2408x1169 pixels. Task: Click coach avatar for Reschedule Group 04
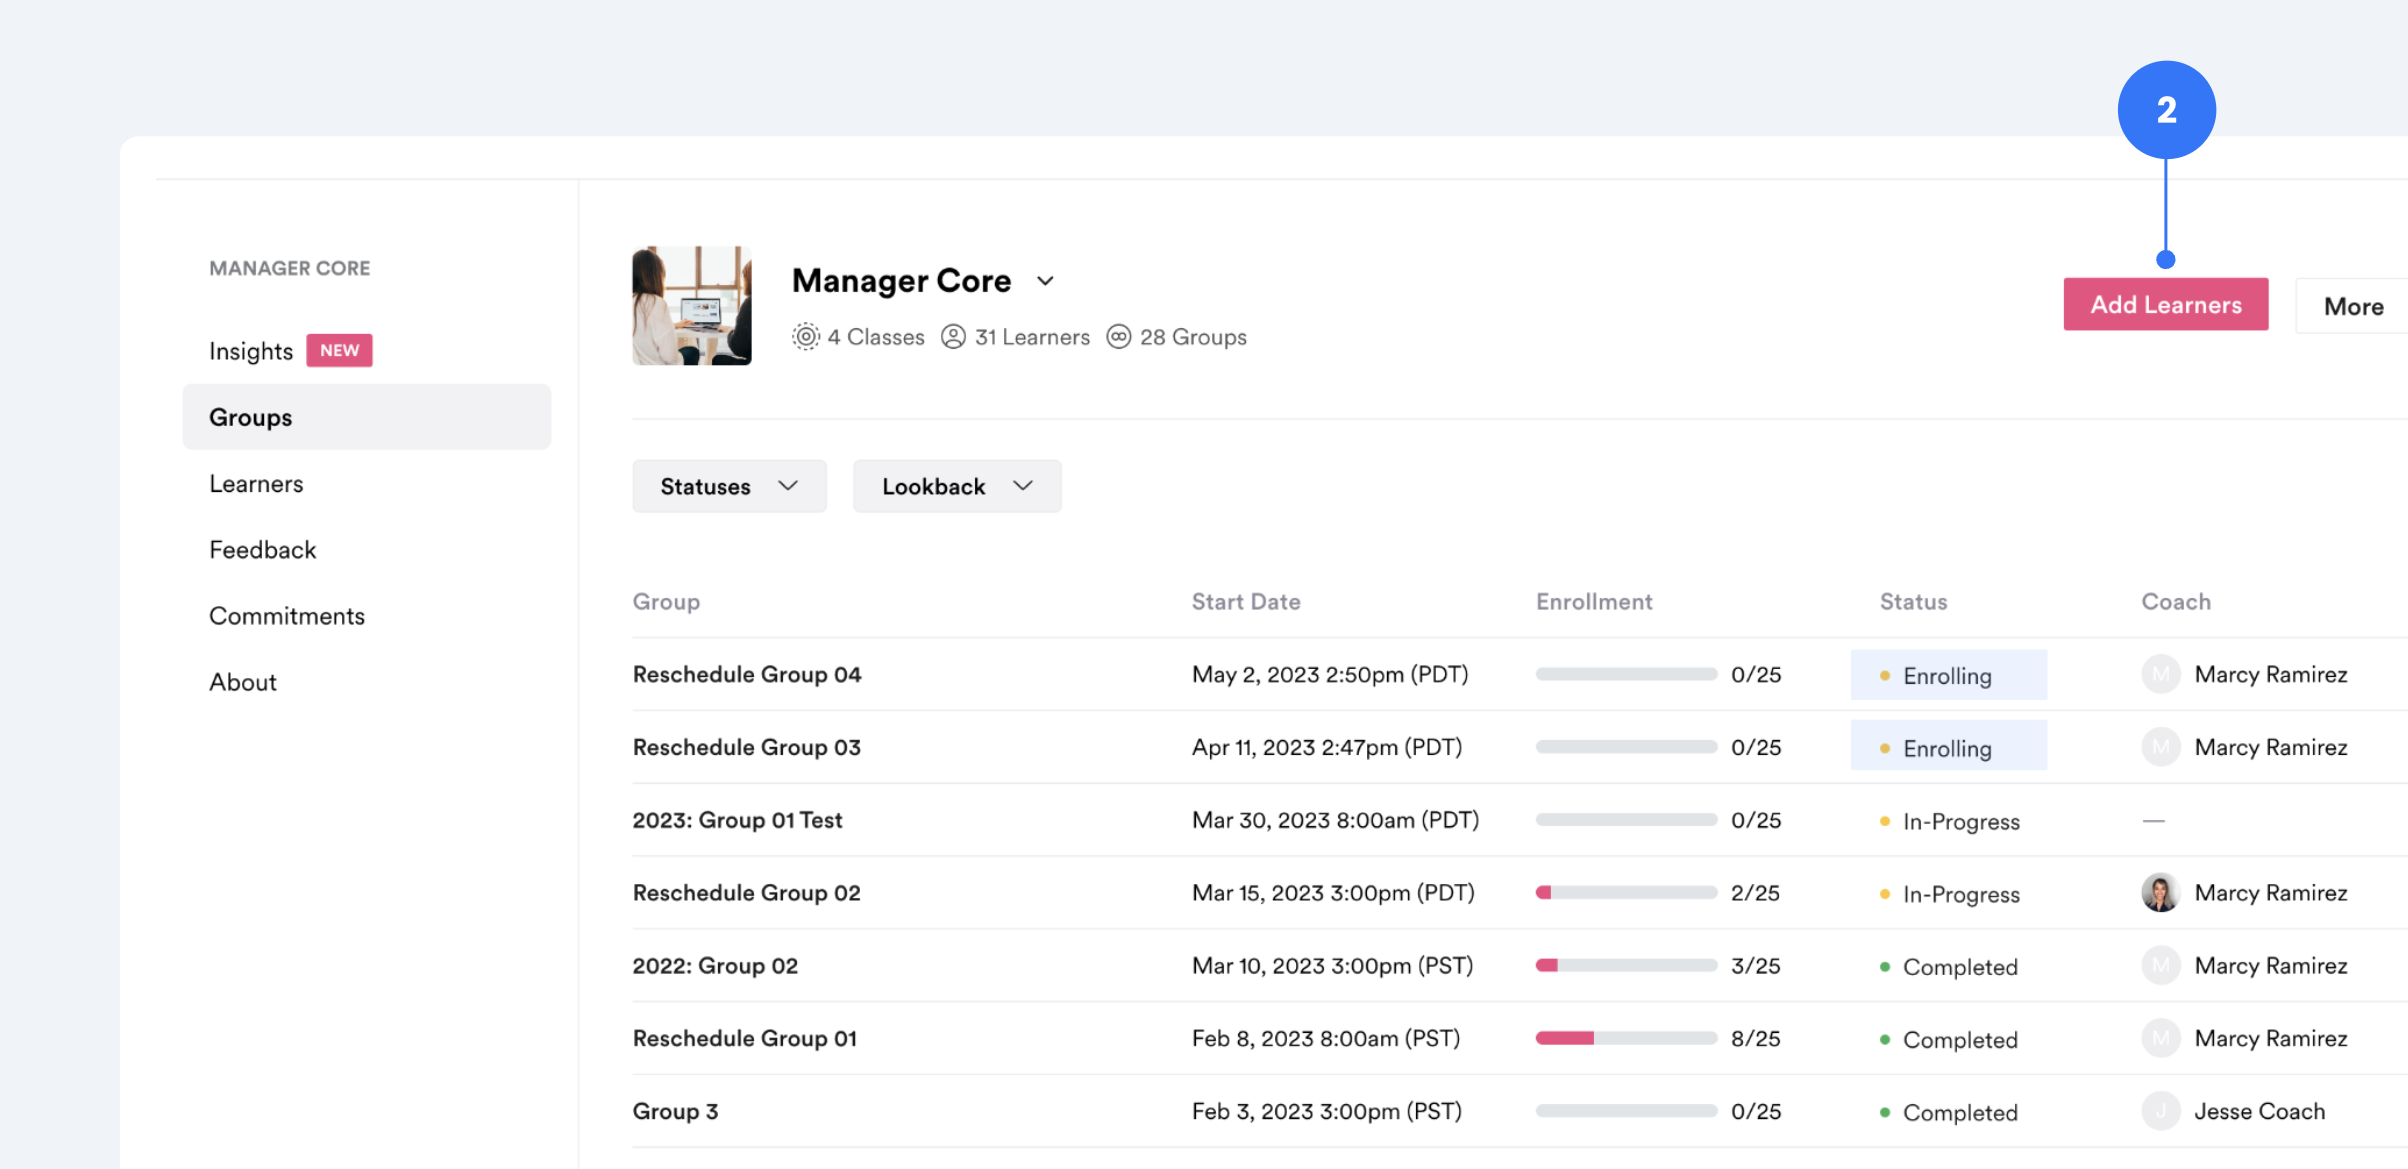pyautogui.click(x=2160, y=675)
